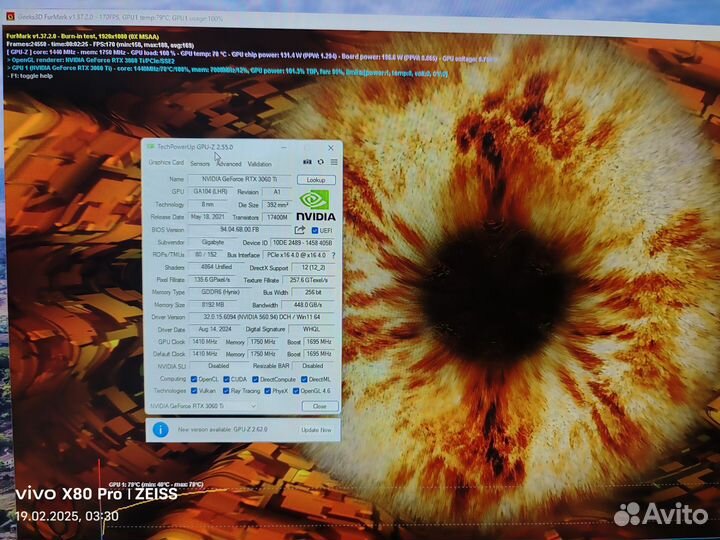Toggle the OpenCL checkbox
720x540 pixels.
coord(194,379)
